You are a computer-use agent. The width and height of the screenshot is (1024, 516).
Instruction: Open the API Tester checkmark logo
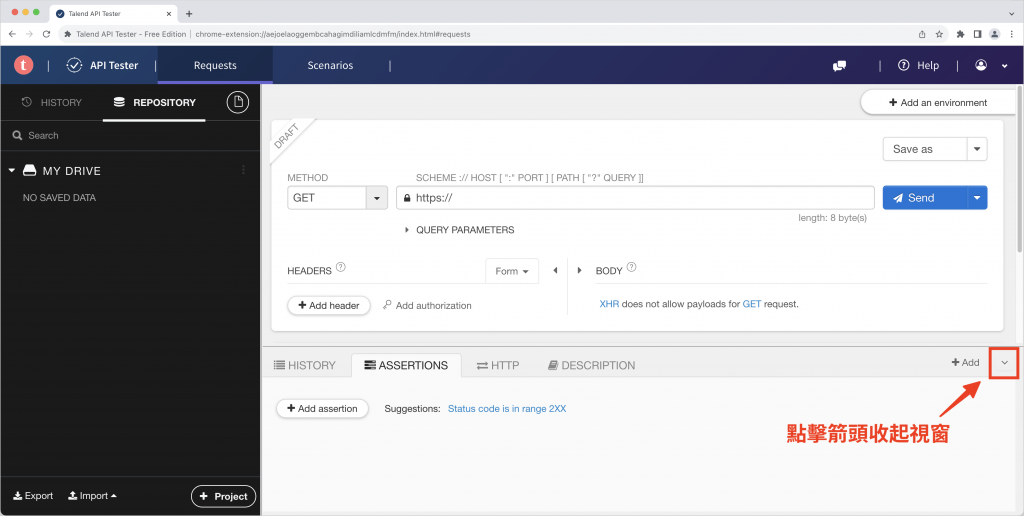coord(74,65)
